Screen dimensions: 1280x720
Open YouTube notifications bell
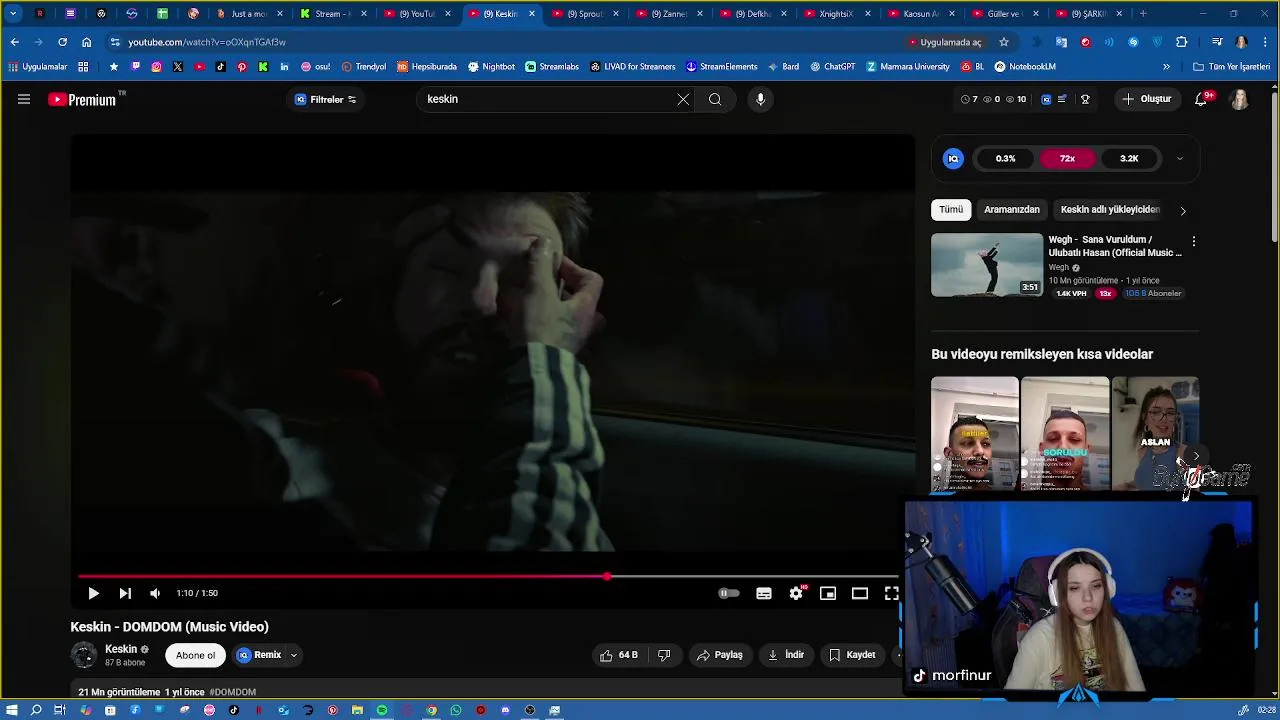(1202, 99)
